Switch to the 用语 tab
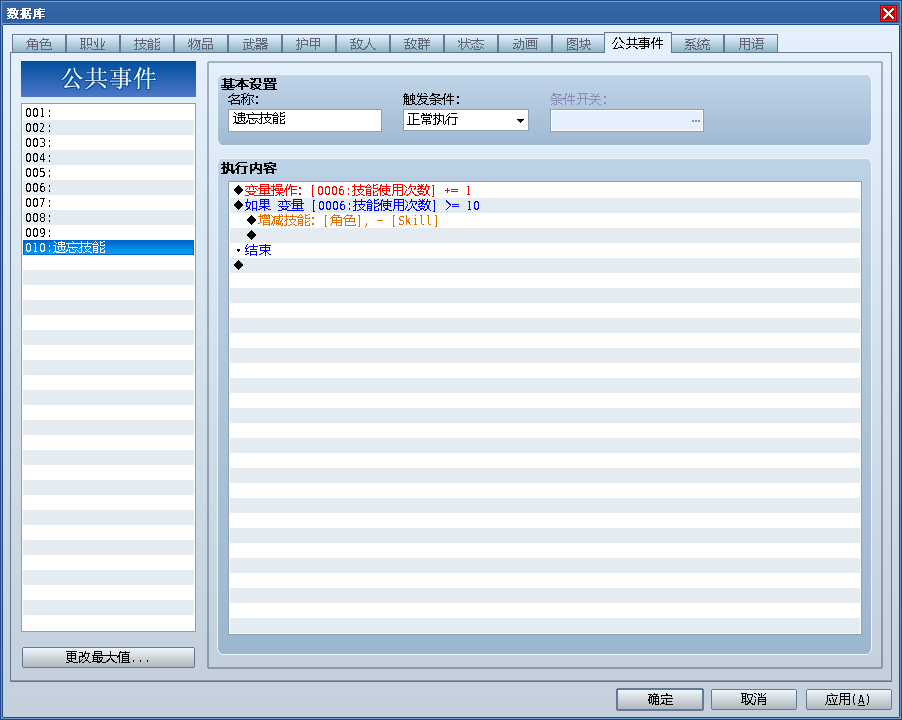 [751, 44]
